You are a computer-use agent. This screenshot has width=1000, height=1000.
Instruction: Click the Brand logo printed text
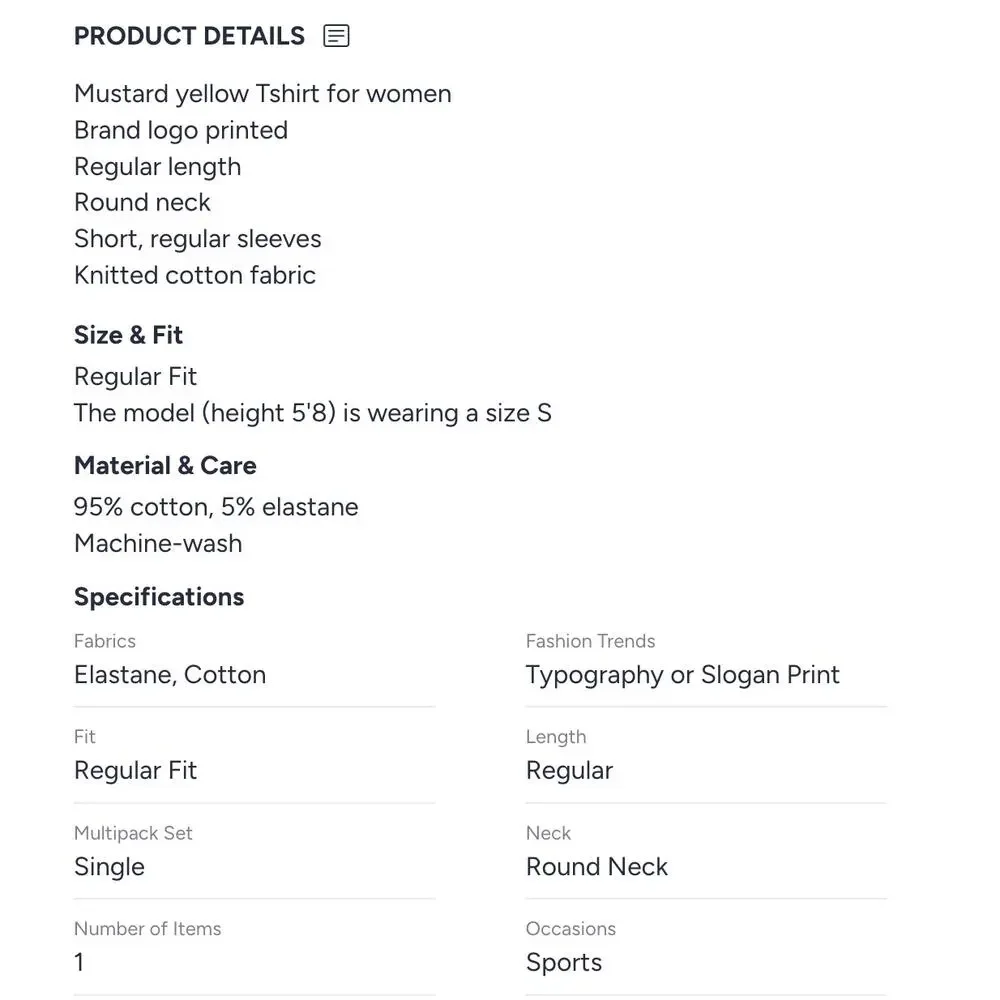[x=181, y=130]
